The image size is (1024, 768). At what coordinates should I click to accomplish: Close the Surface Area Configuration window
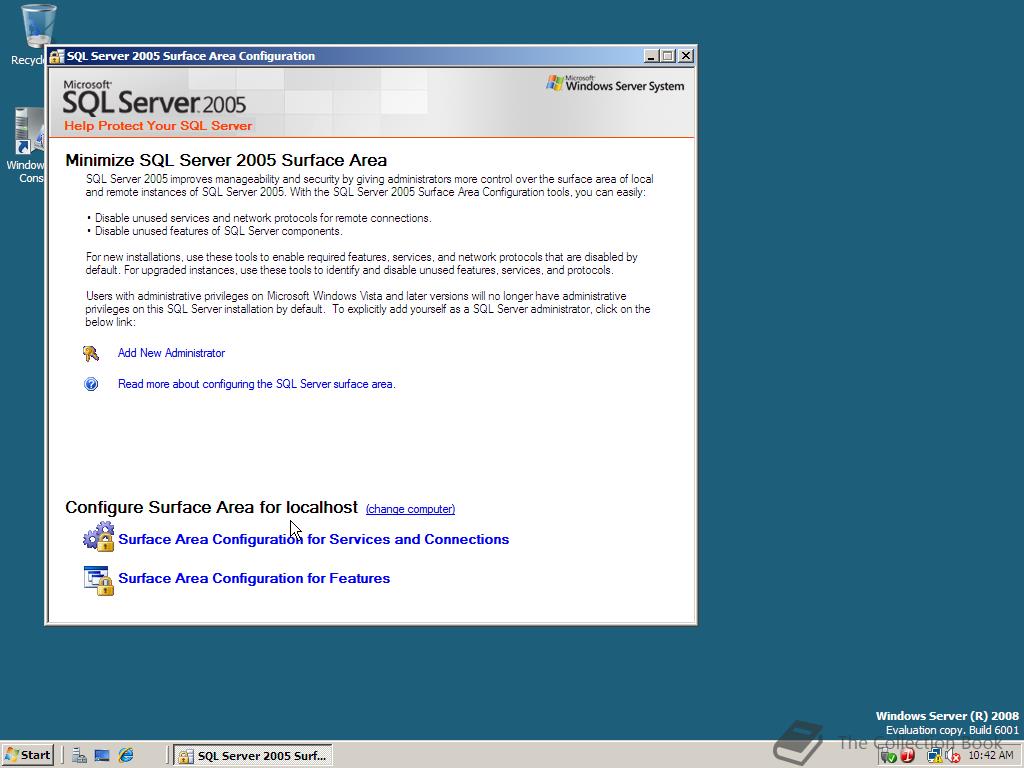tap(686, 56)
